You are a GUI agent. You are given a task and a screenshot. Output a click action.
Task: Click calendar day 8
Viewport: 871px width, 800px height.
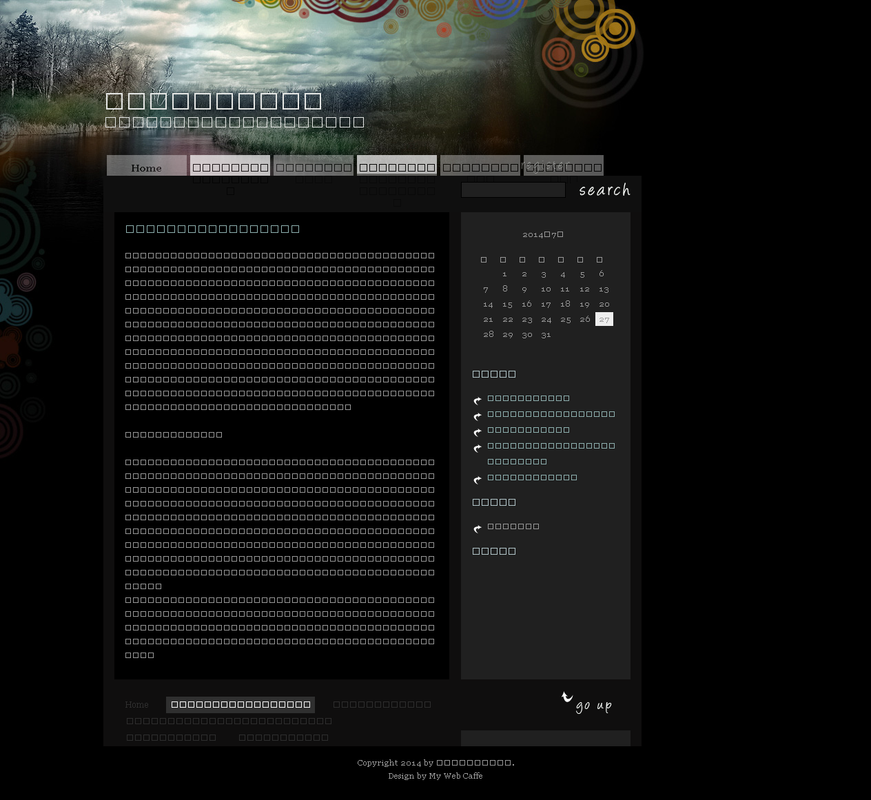click(504, 288)
